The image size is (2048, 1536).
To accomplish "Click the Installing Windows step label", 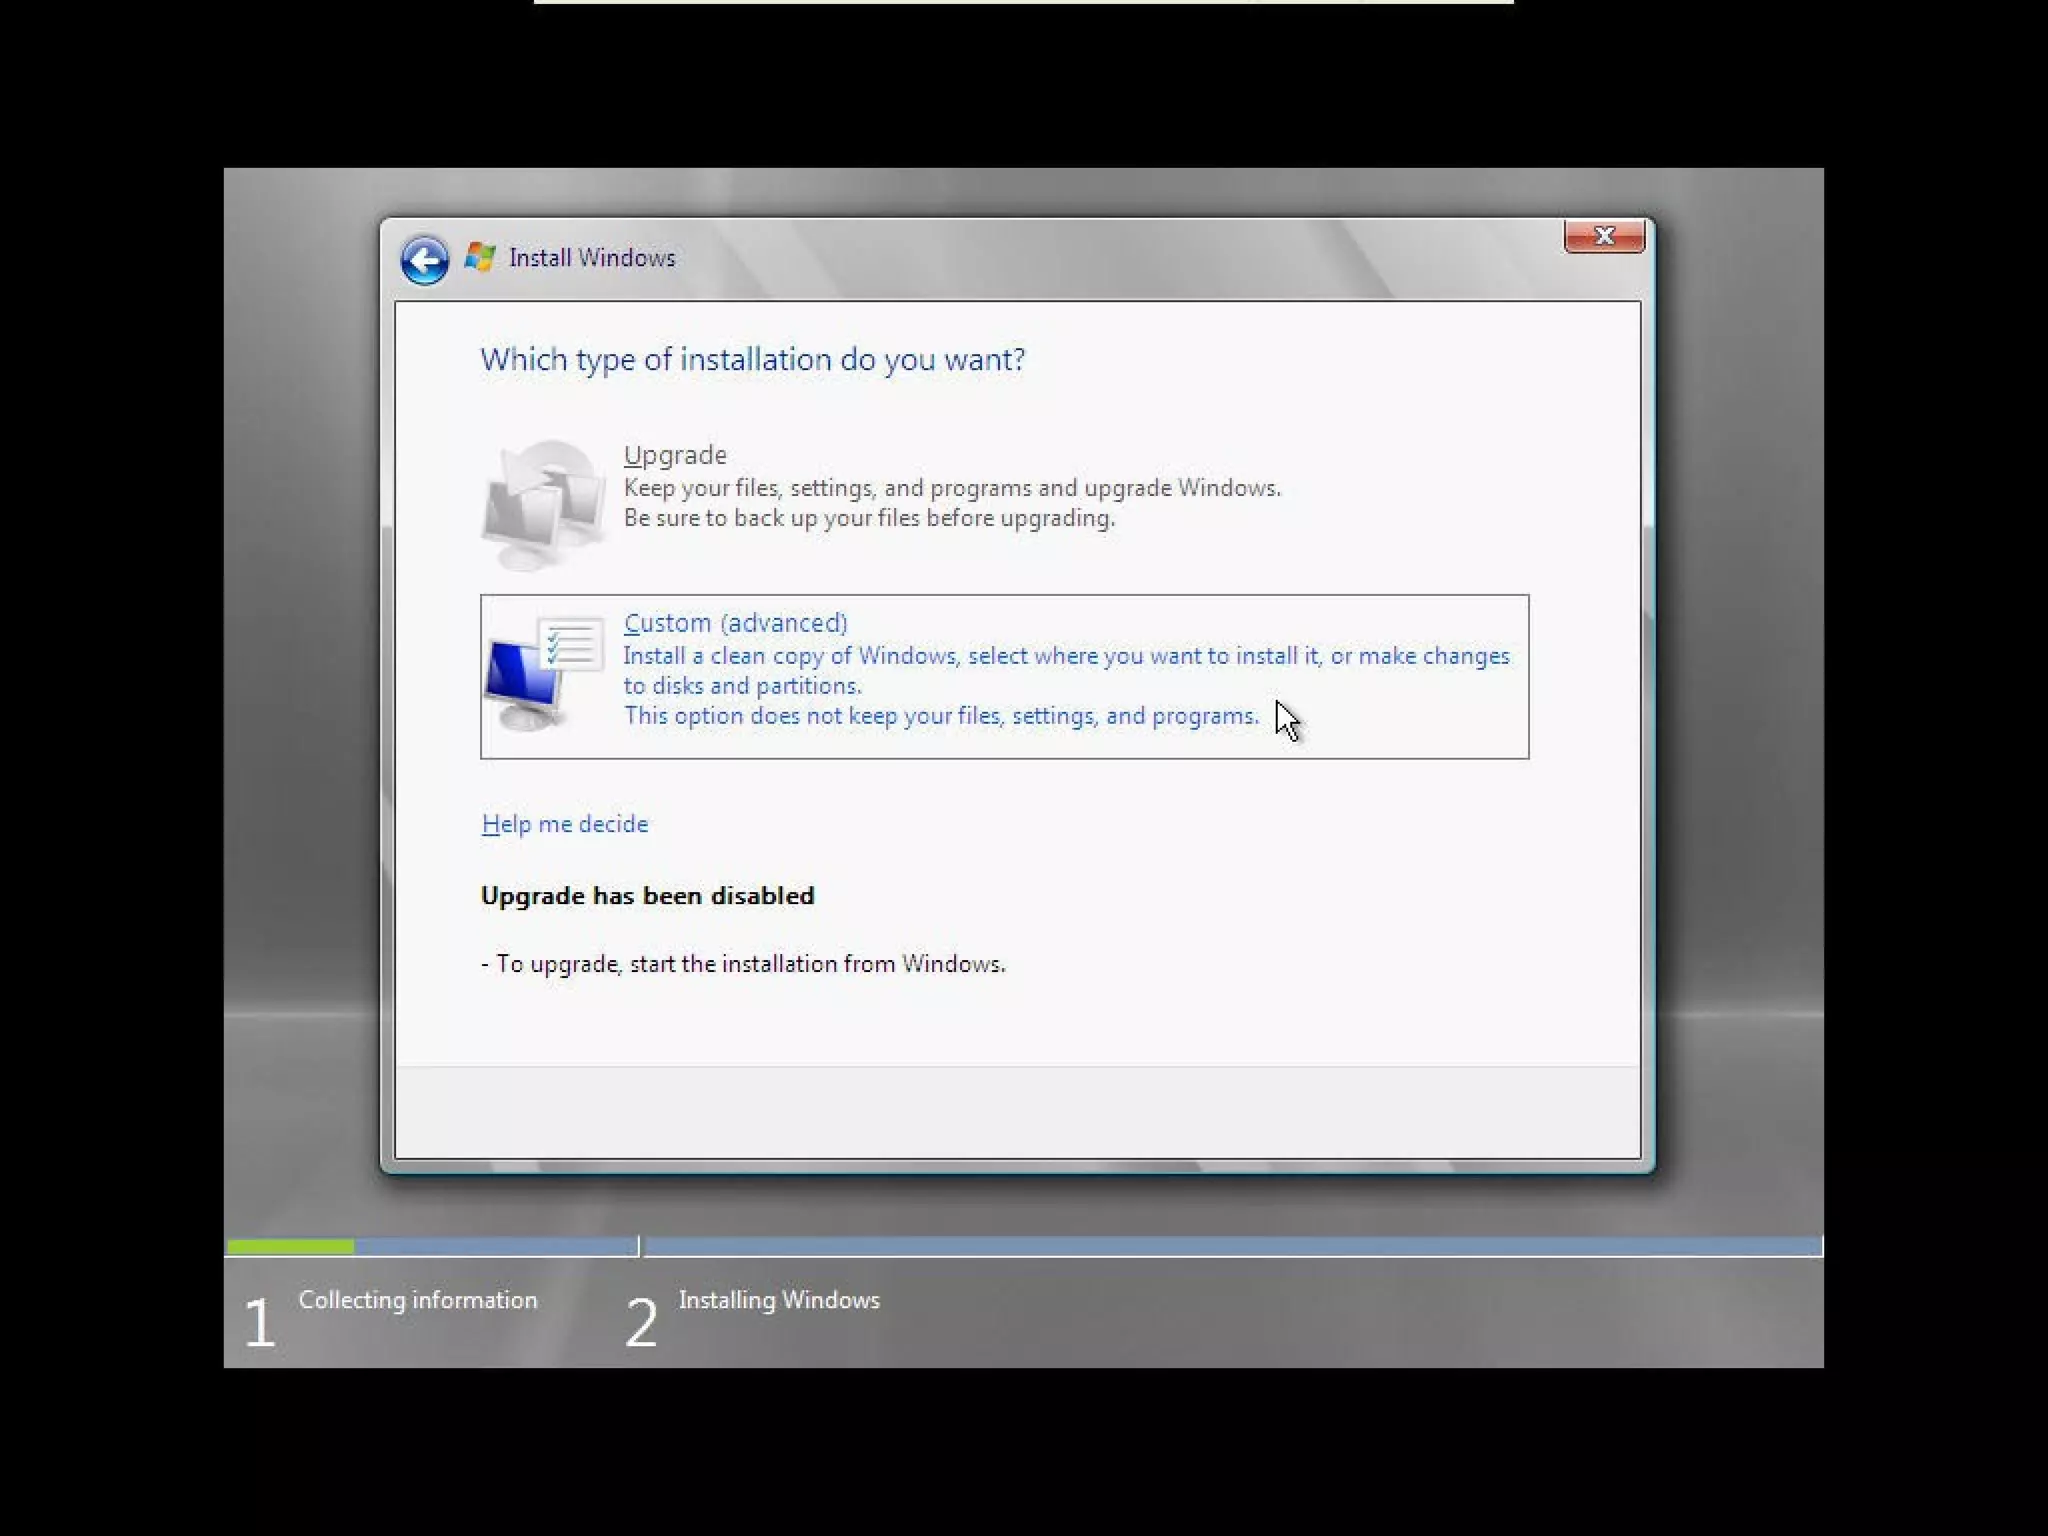I will point(779,1300).
